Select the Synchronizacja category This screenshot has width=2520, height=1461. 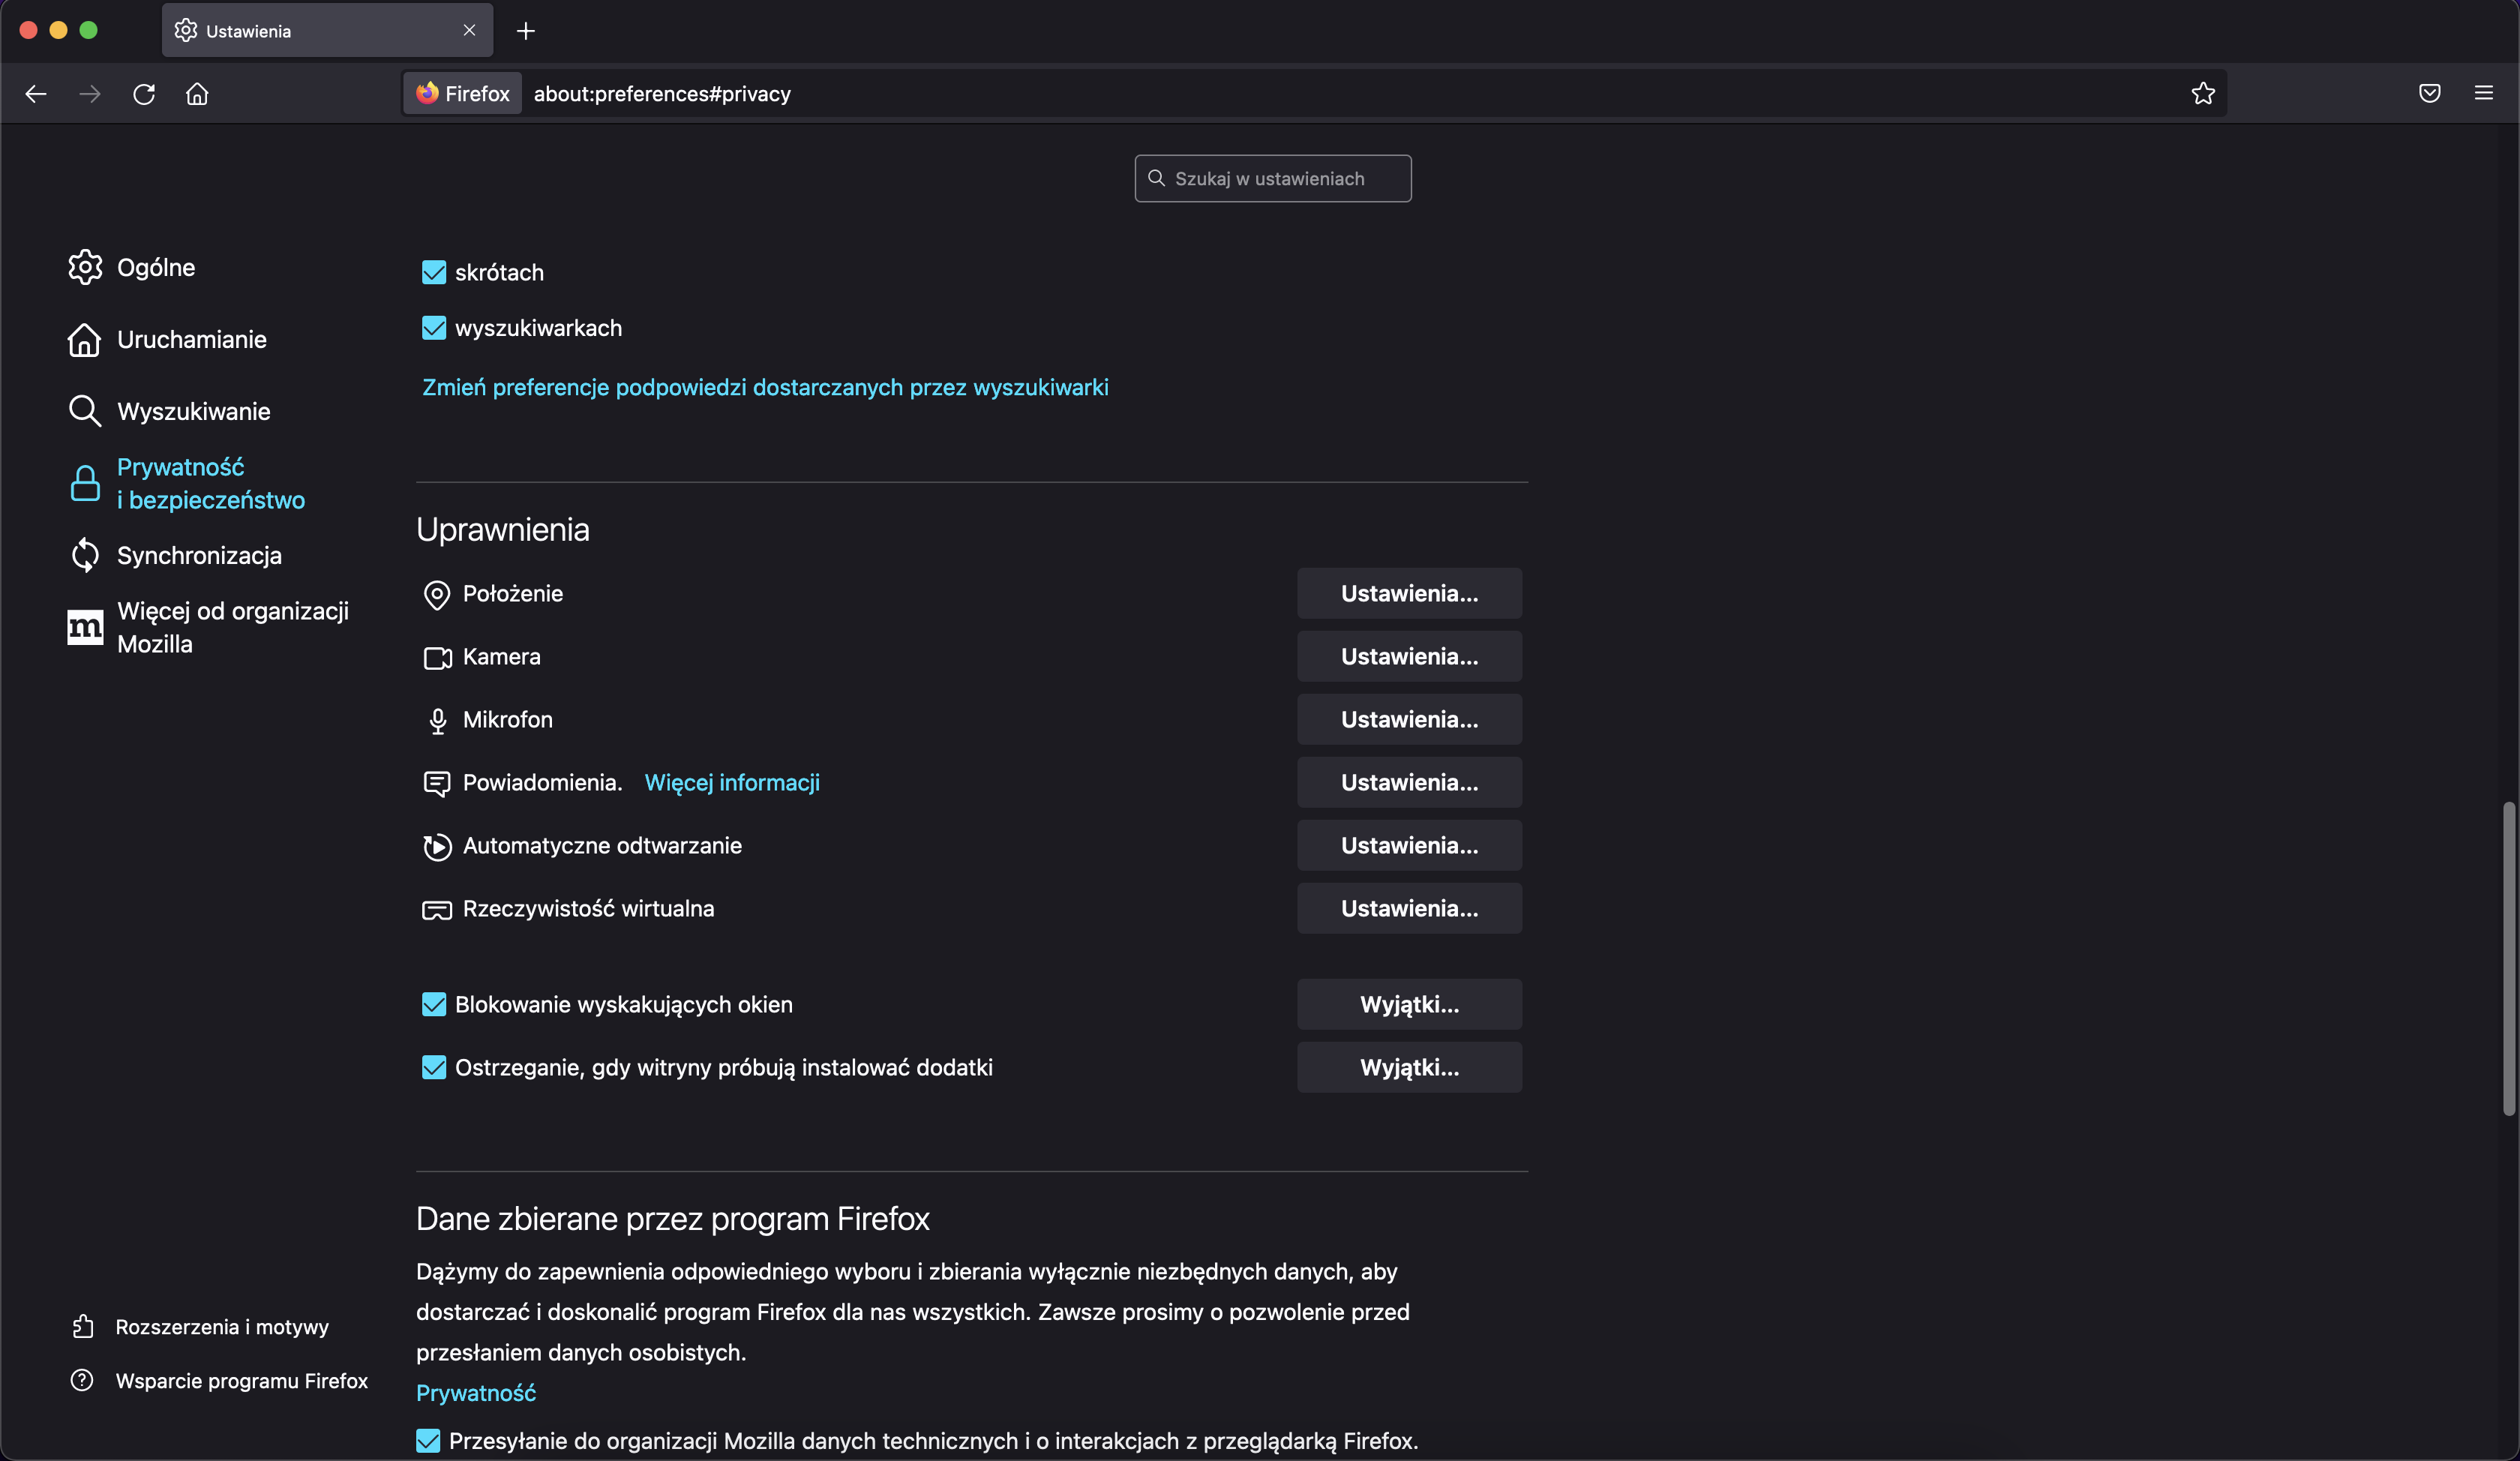tap(199, 555)
